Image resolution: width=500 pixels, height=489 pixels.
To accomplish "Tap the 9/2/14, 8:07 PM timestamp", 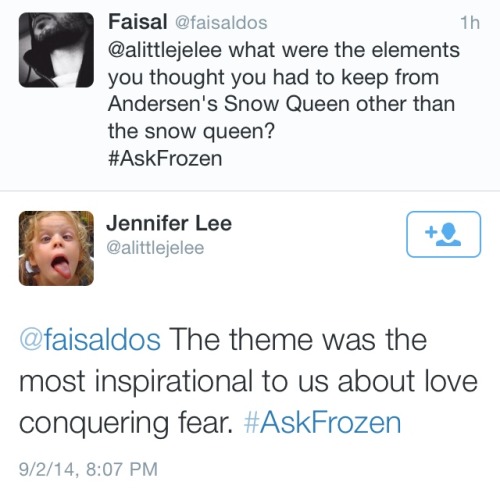I will coord(88,469).
